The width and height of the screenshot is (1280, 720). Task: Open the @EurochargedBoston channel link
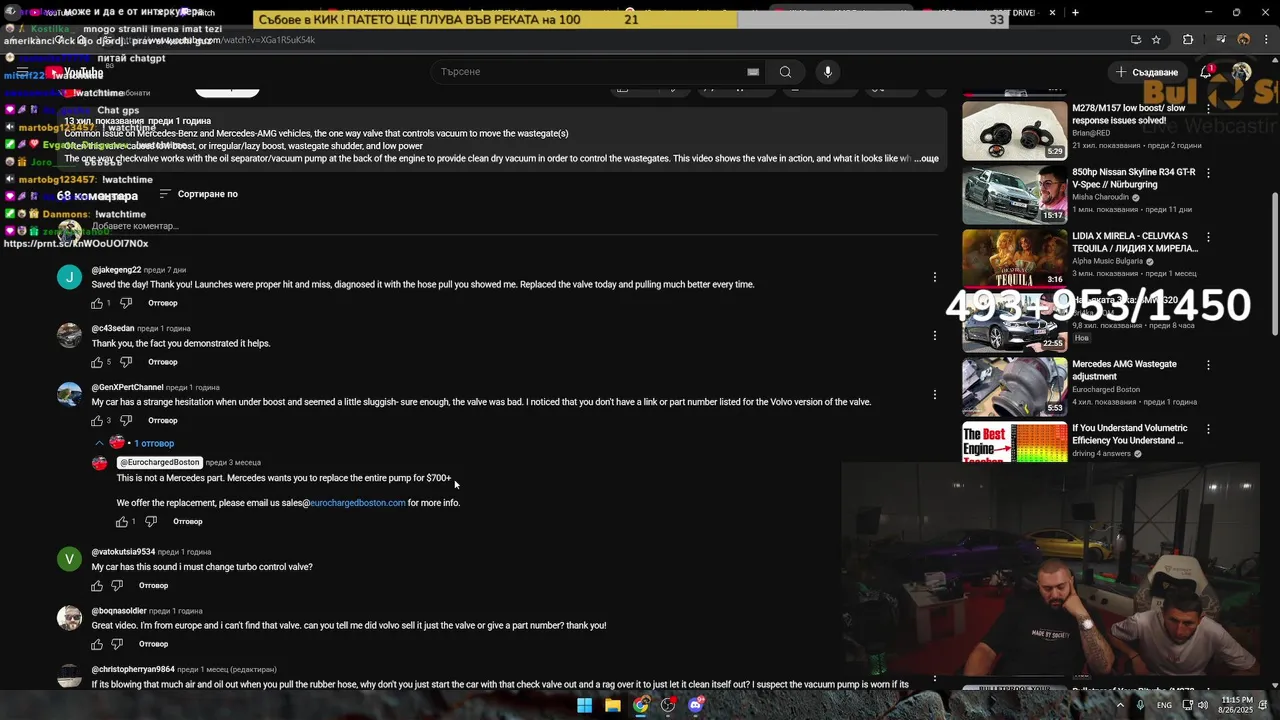click(160, 463)
